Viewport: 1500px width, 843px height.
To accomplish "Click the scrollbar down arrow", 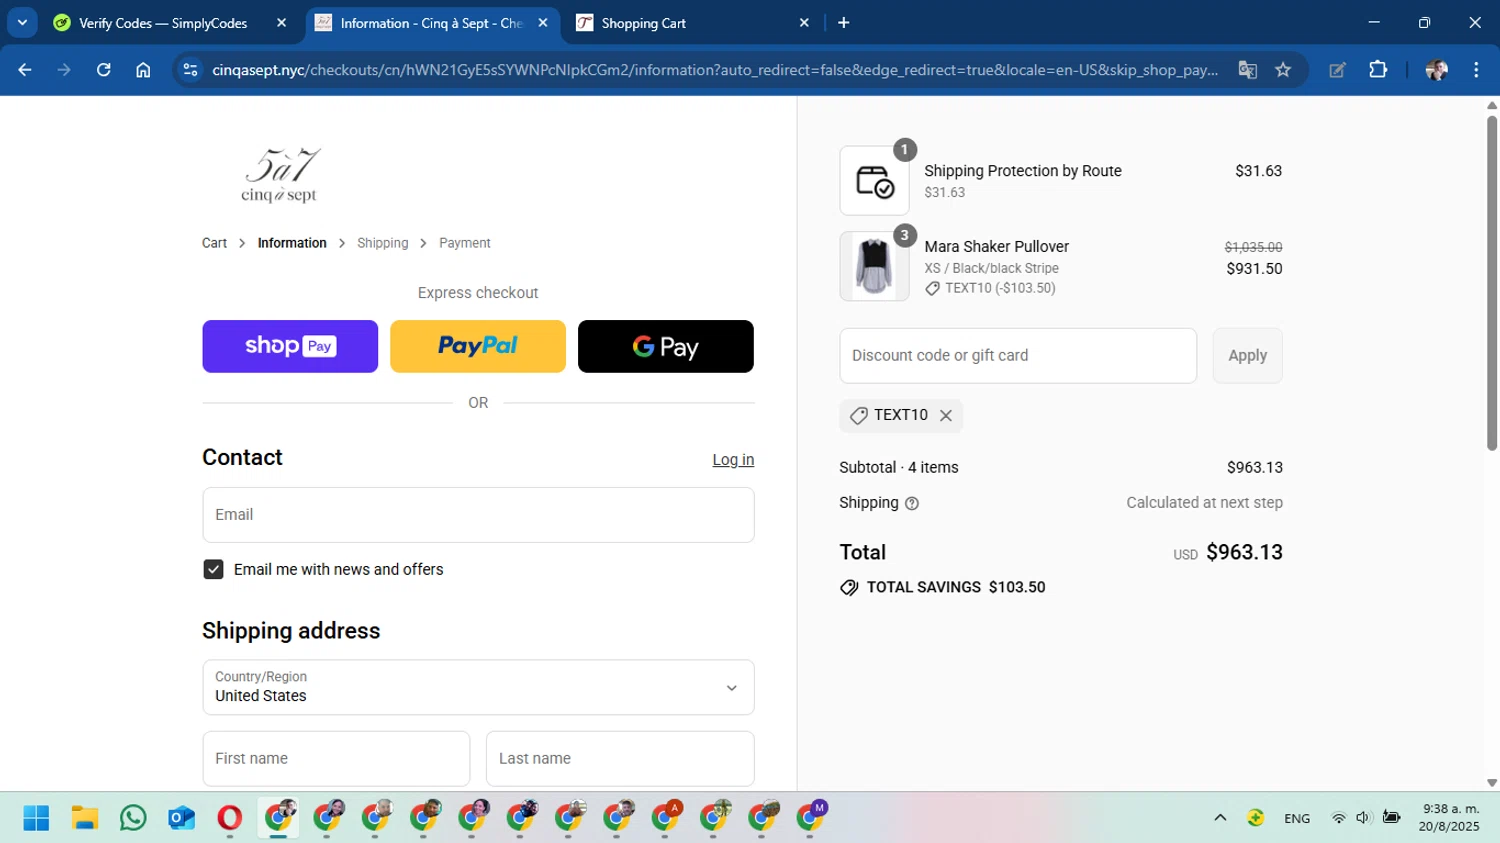I will click(x=1491, y=783).
